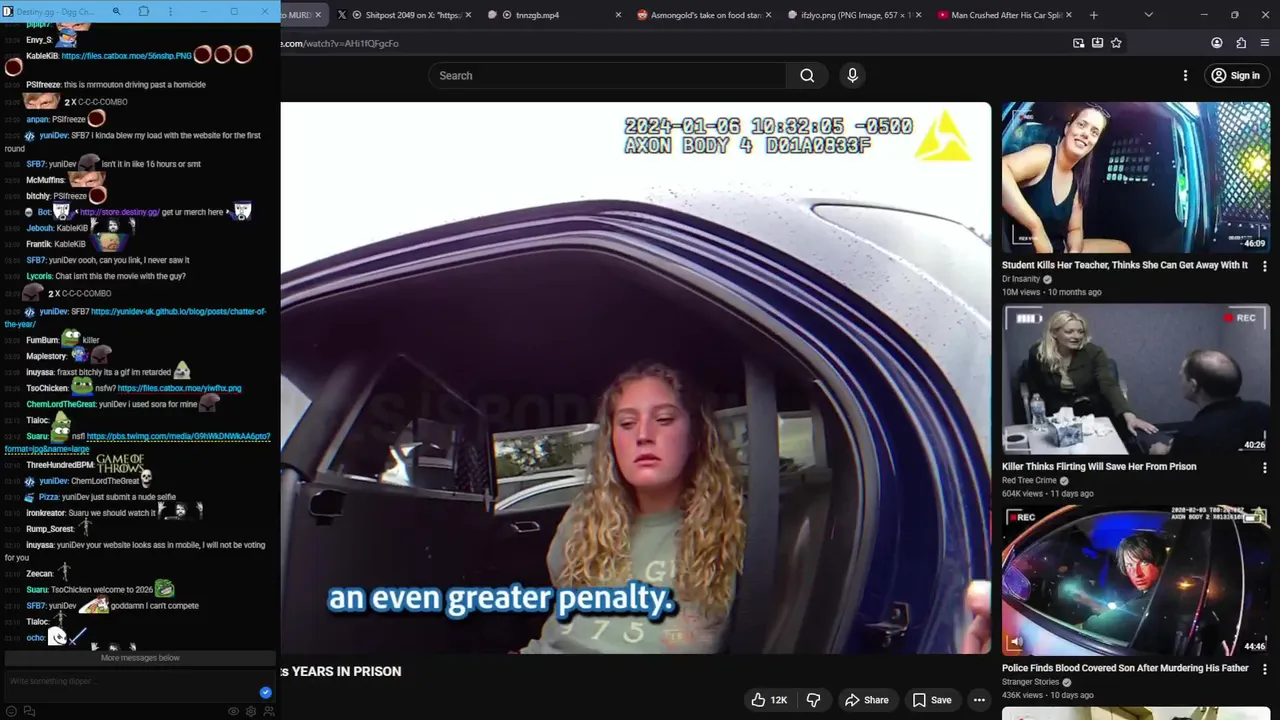1280x720 pixels.
Task: Open KableKiB's files.catbox.moe 56nshp.PNG link
Action: click(126, 56)
